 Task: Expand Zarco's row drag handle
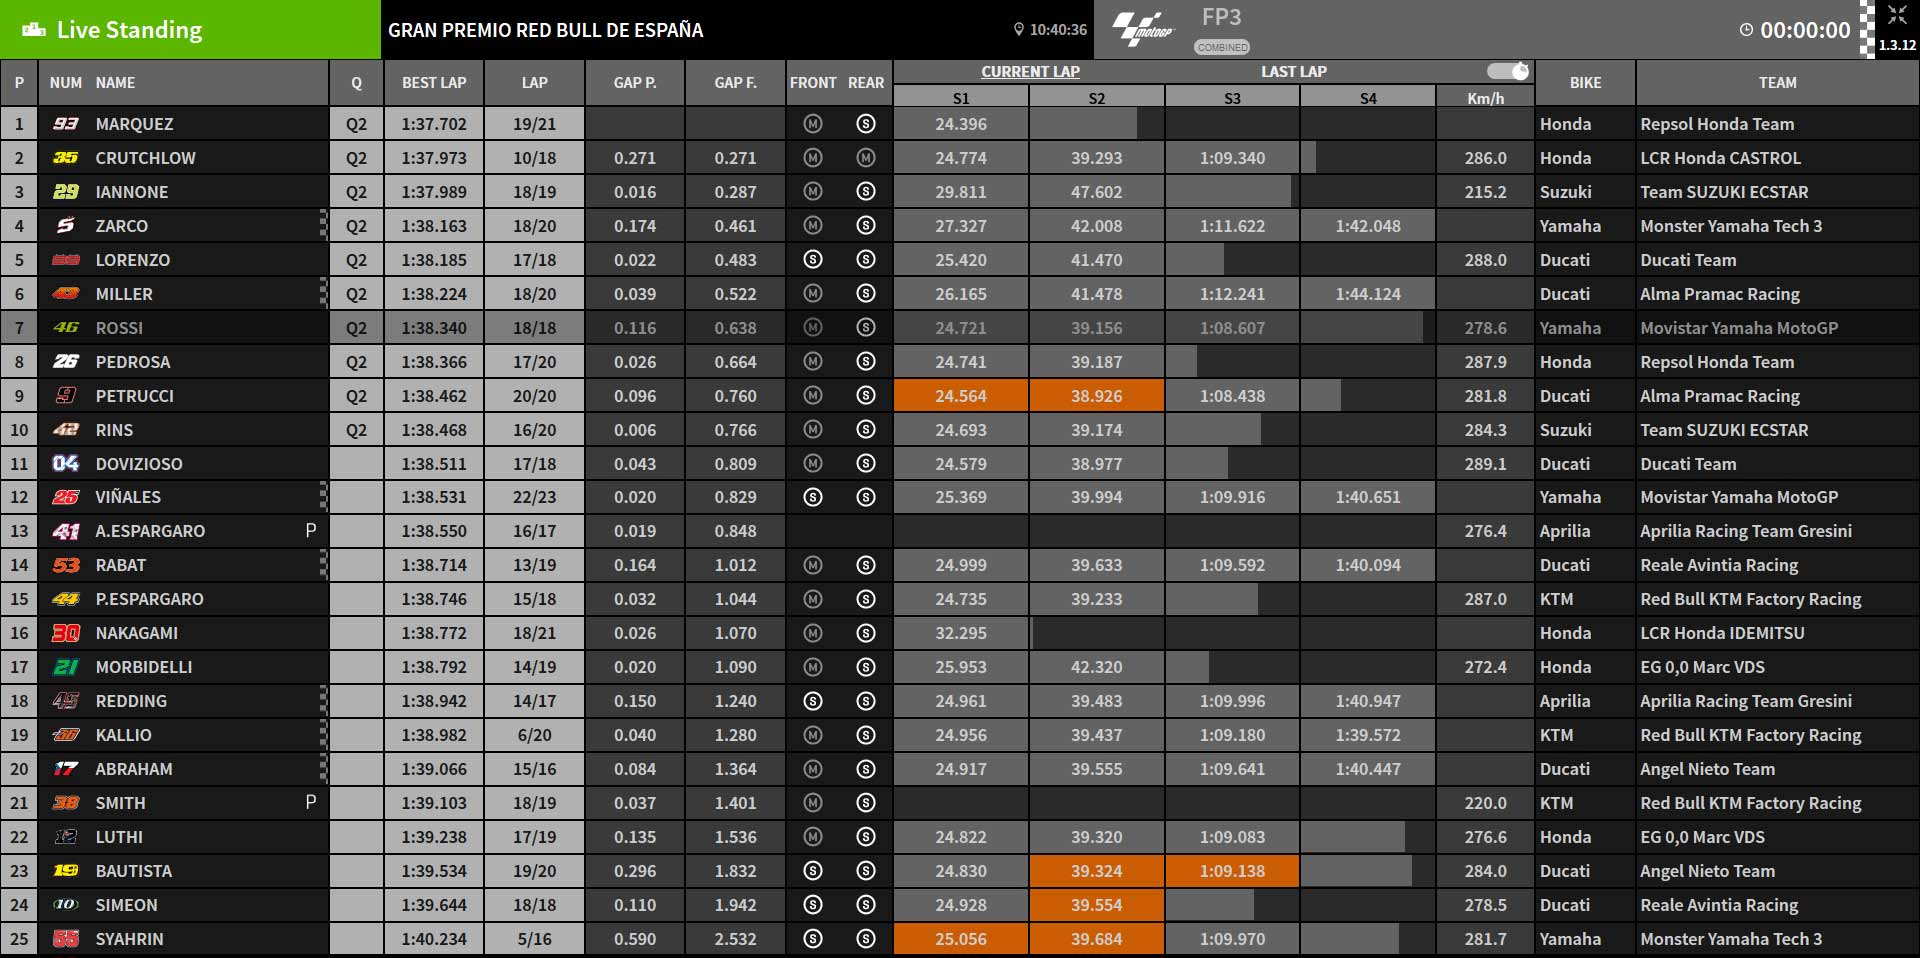tap(323, 226)
